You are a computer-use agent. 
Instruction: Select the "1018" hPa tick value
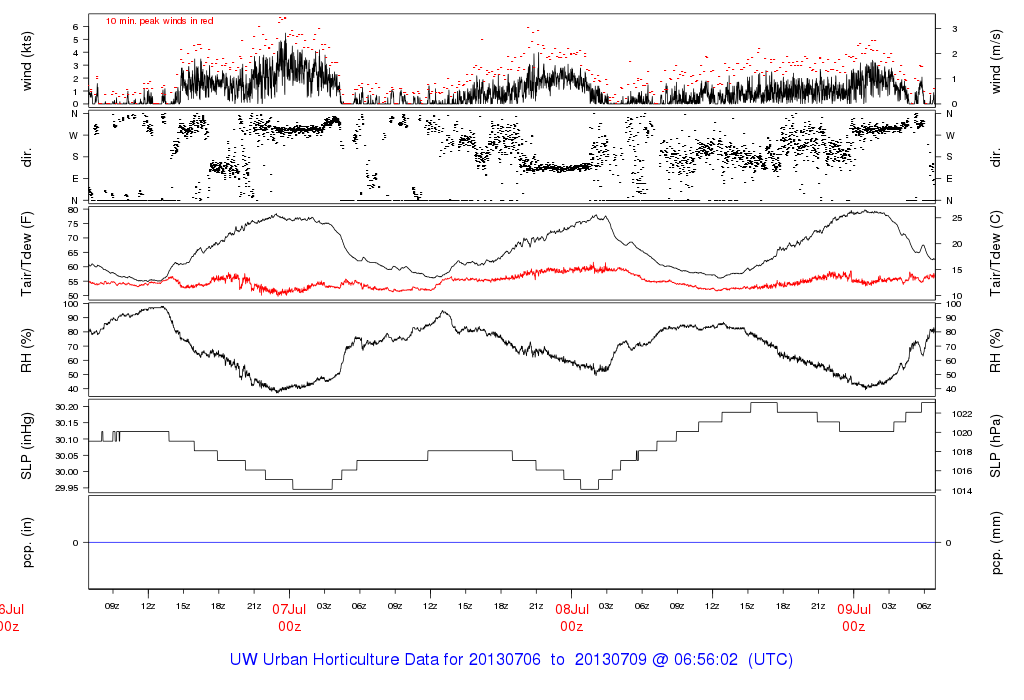click(962, 452)
